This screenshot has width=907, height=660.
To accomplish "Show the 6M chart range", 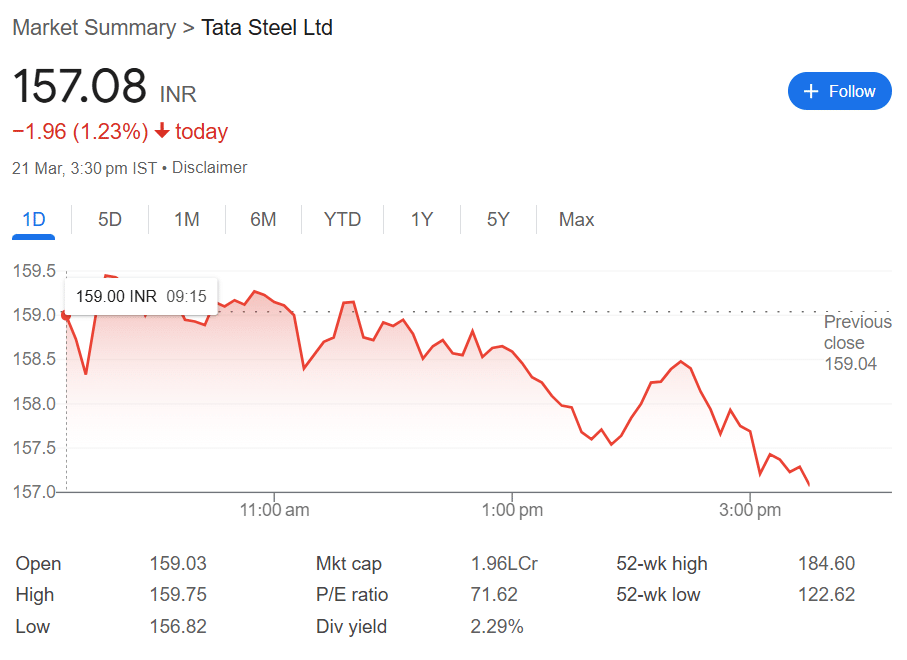I will pyautogui.click(x=263, y=220).
